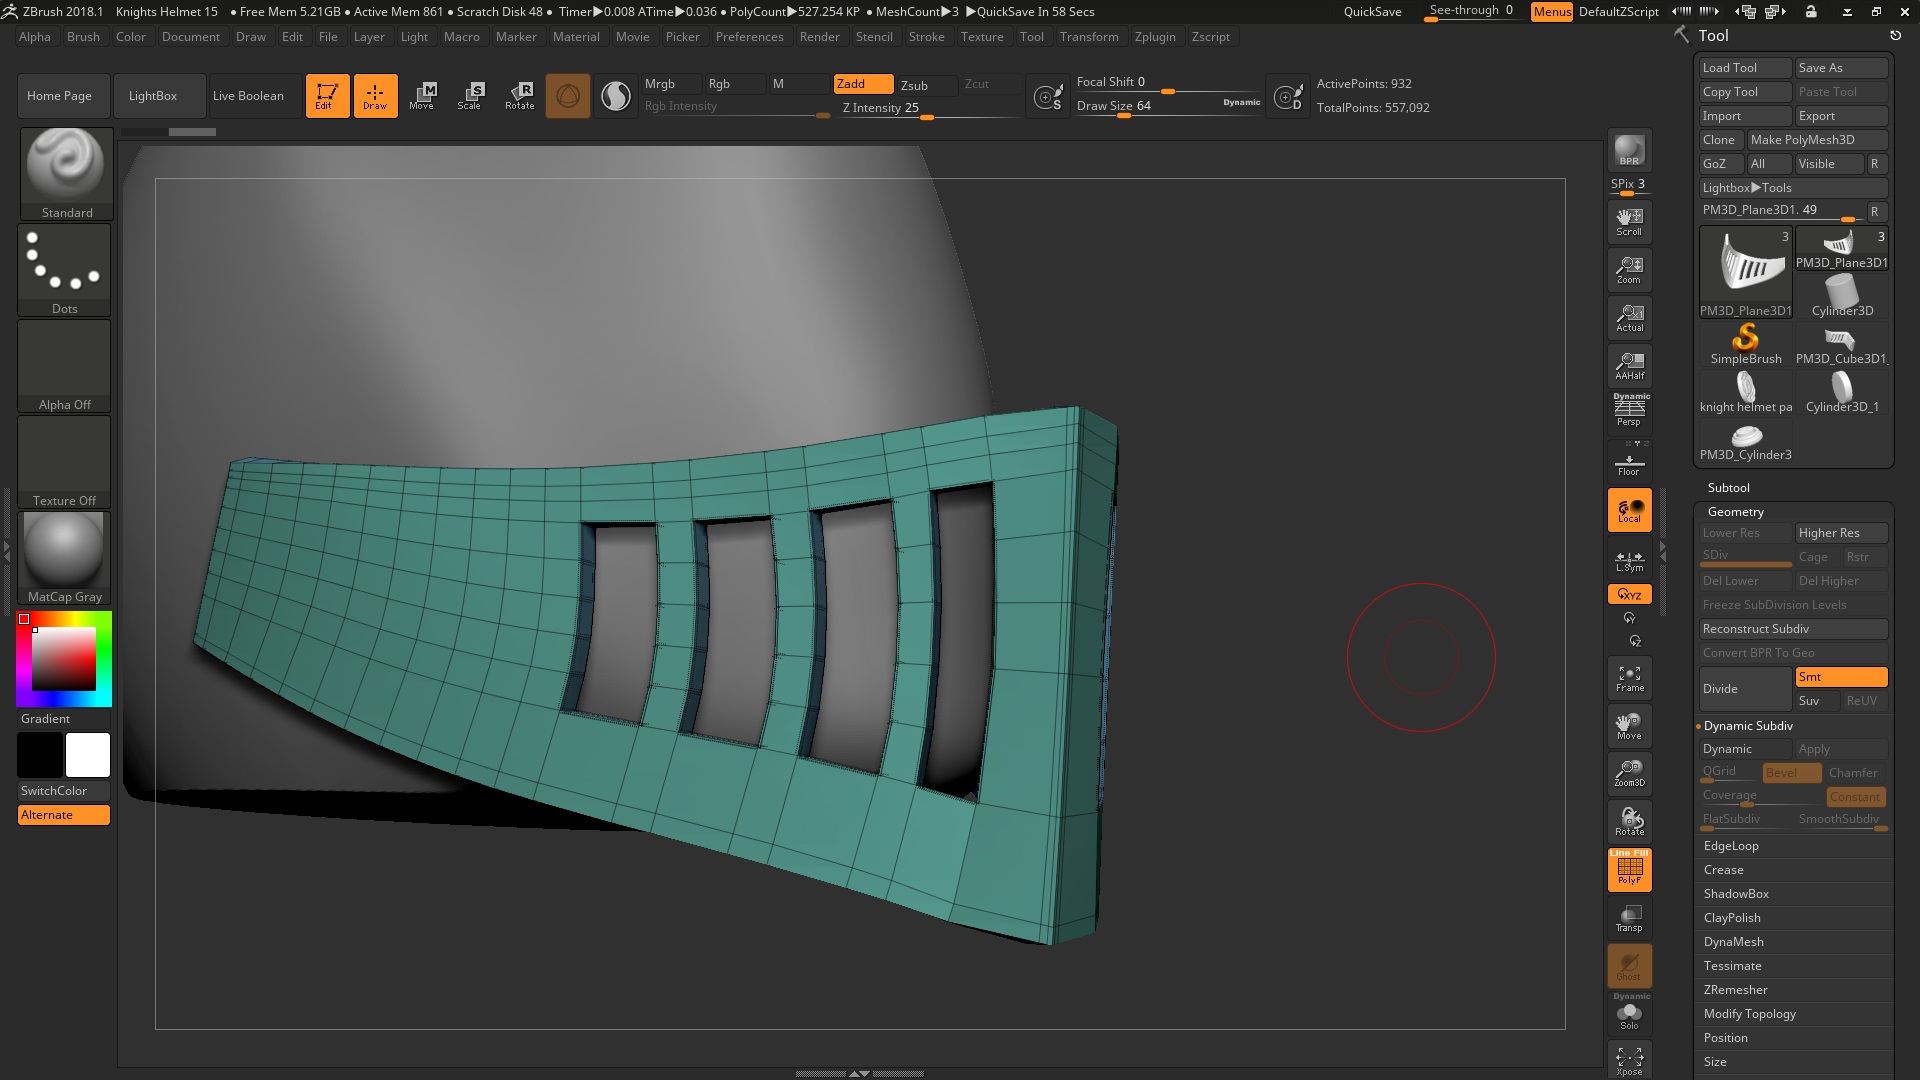
Task: Switch to the Rotate gizmo tool
Action: (x=519, y=96)
